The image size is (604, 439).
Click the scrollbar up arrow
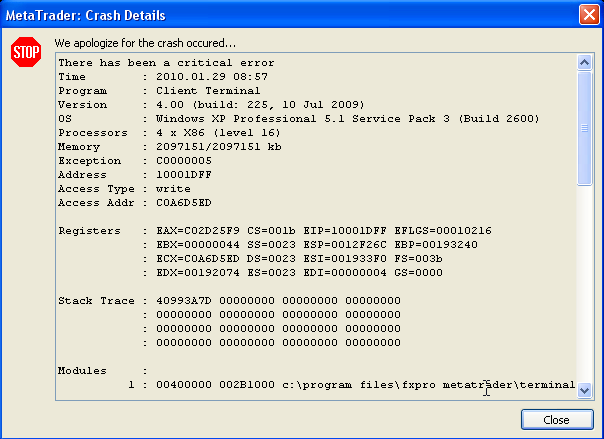(x=584, y=62)
